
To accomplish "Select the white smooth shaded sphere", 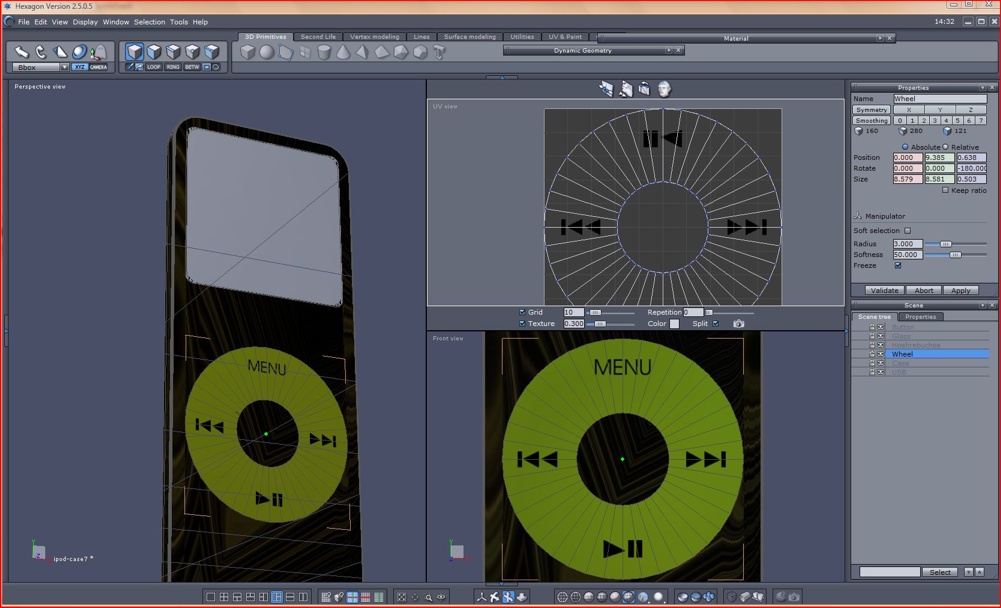I will (x=658, y=597).
